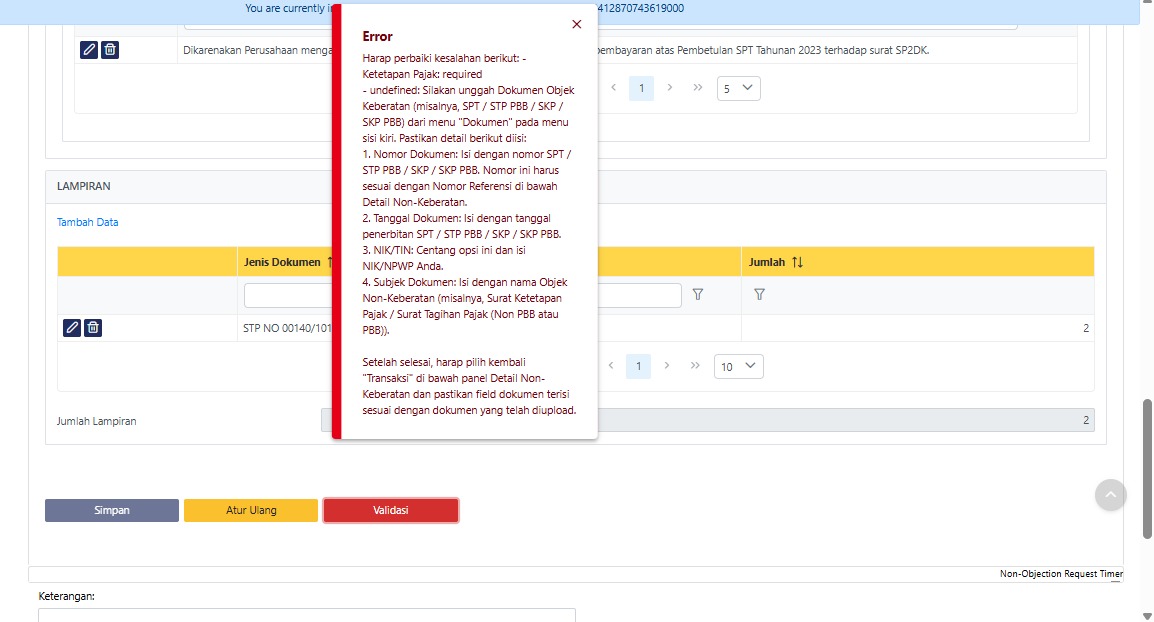Go to previous page in Lampiran paginator
1154x622 pixels.
[611, 366]
